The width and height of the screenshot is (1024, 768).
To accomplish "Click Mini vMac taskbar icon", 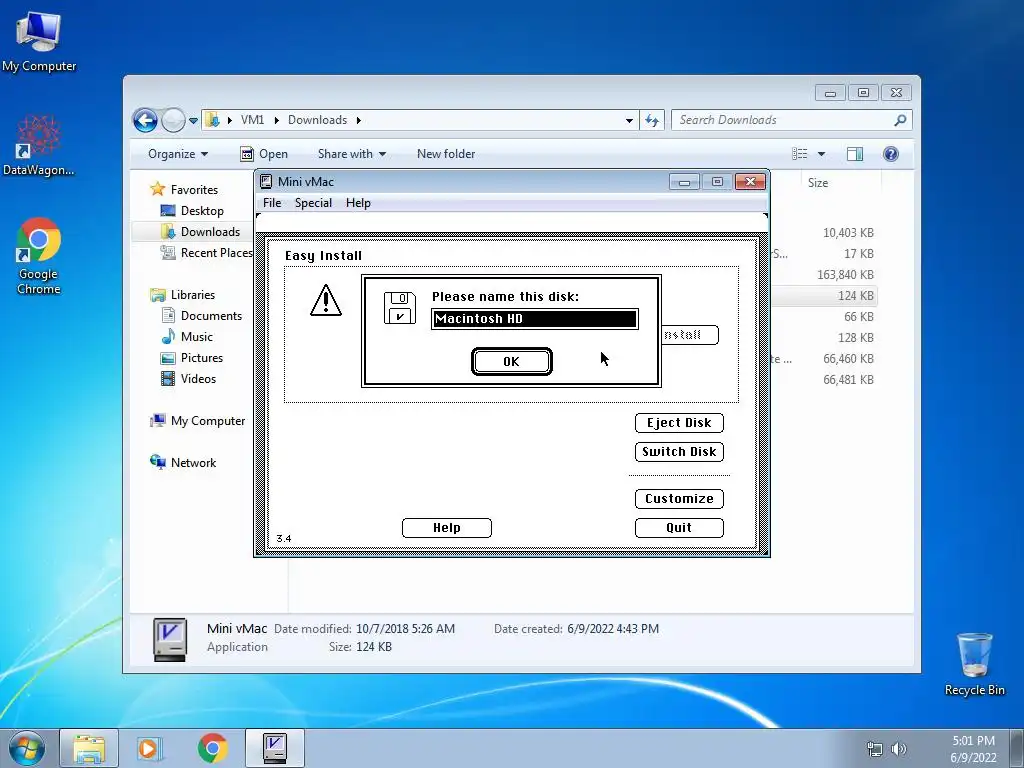I will pos(275,748).
